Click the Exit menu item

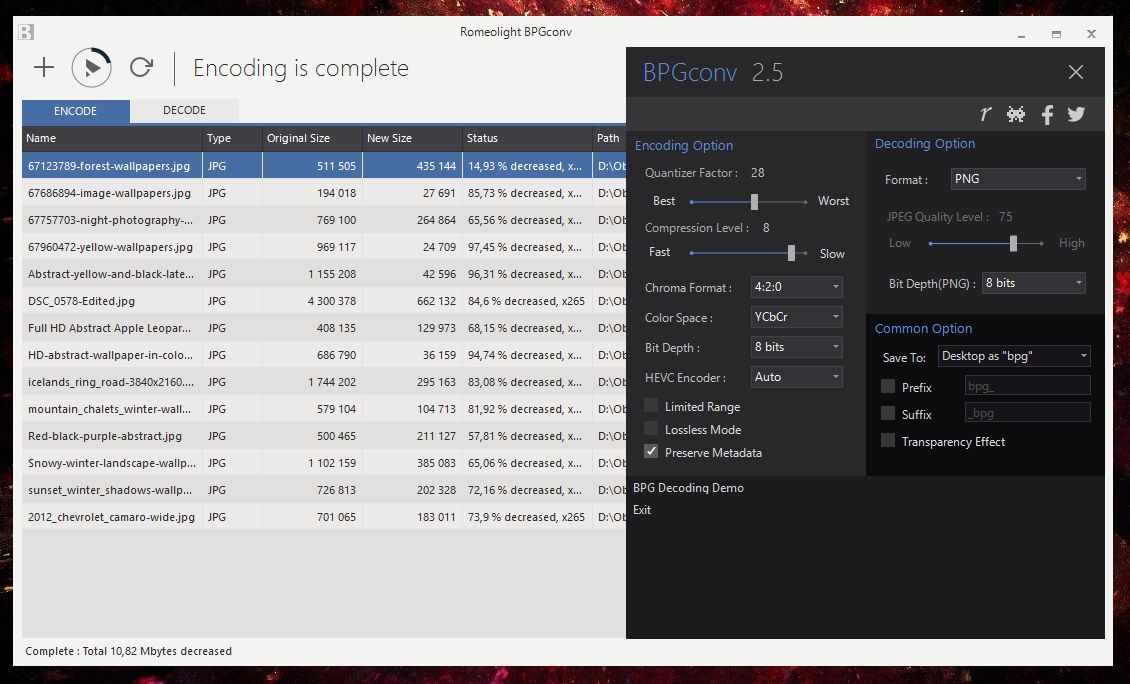pos(641,510)
